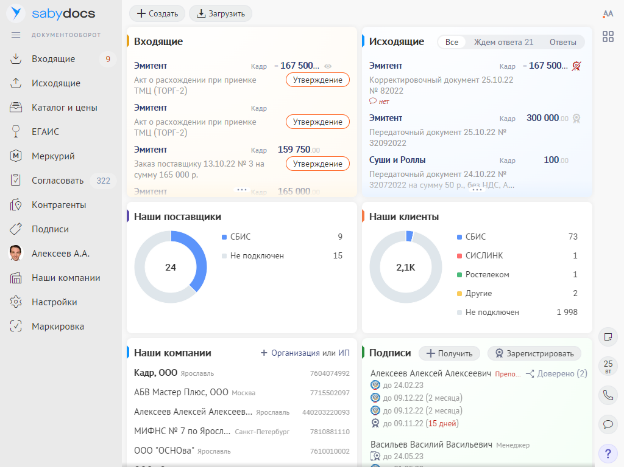Click the signature icon before до 24.02.23
Viewport: 624px width, 467px height.
coord(375,385)
